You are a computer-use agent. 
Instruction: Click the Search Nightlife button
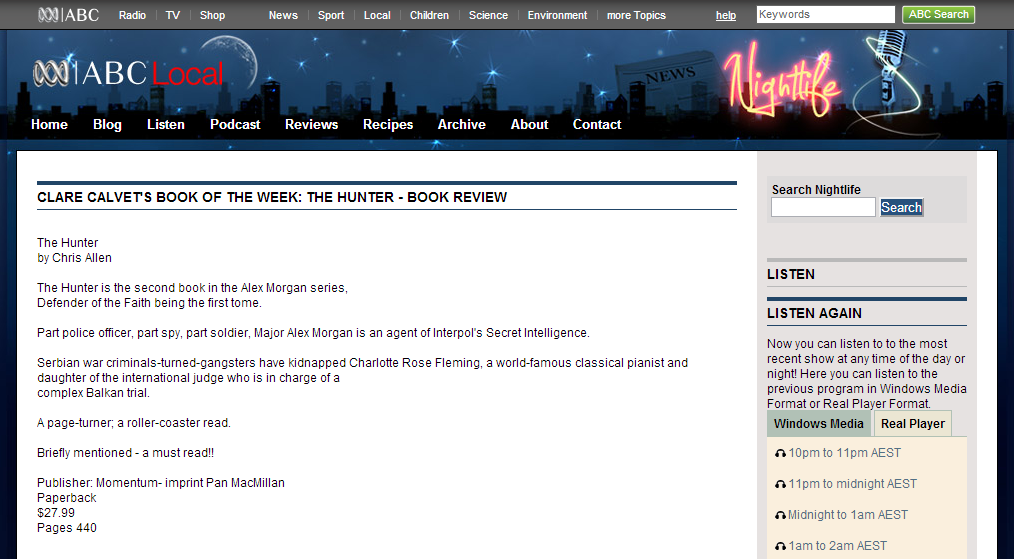click(x=901, y=207)
